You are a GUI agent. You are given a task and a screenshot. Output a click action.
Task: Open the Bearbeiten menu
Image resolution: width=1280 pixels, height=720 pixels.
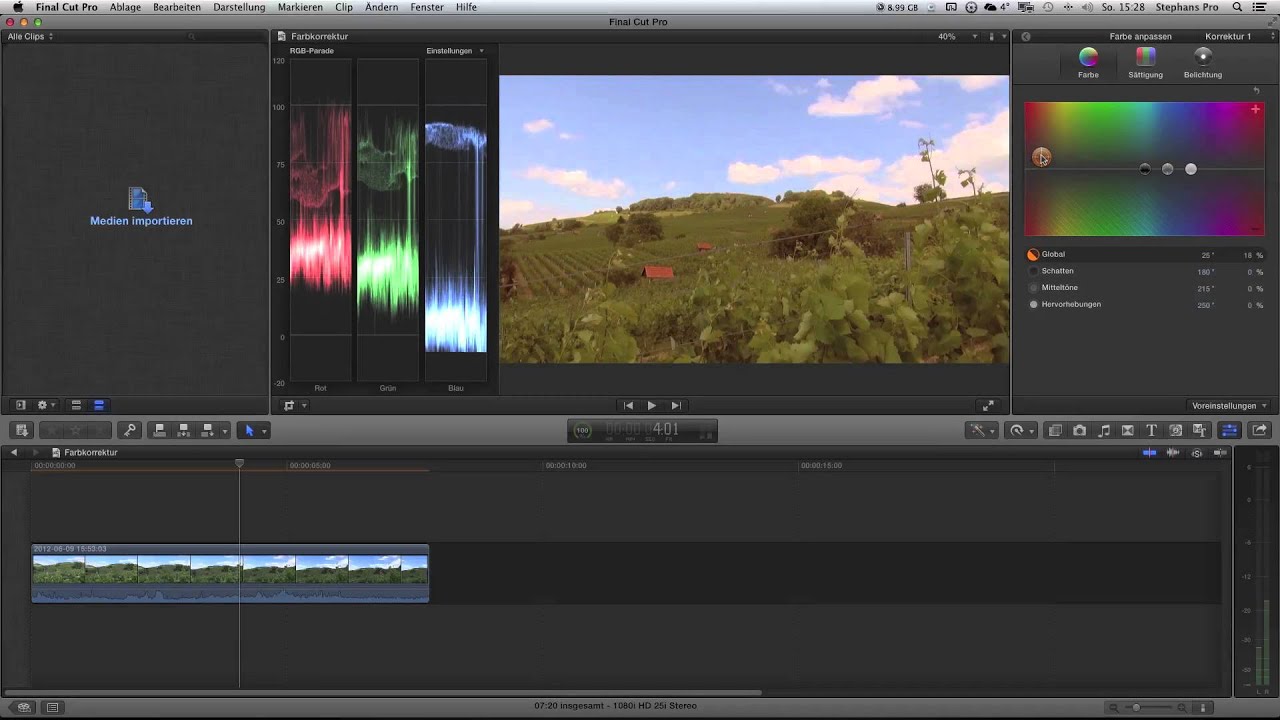tap(177, 7)
